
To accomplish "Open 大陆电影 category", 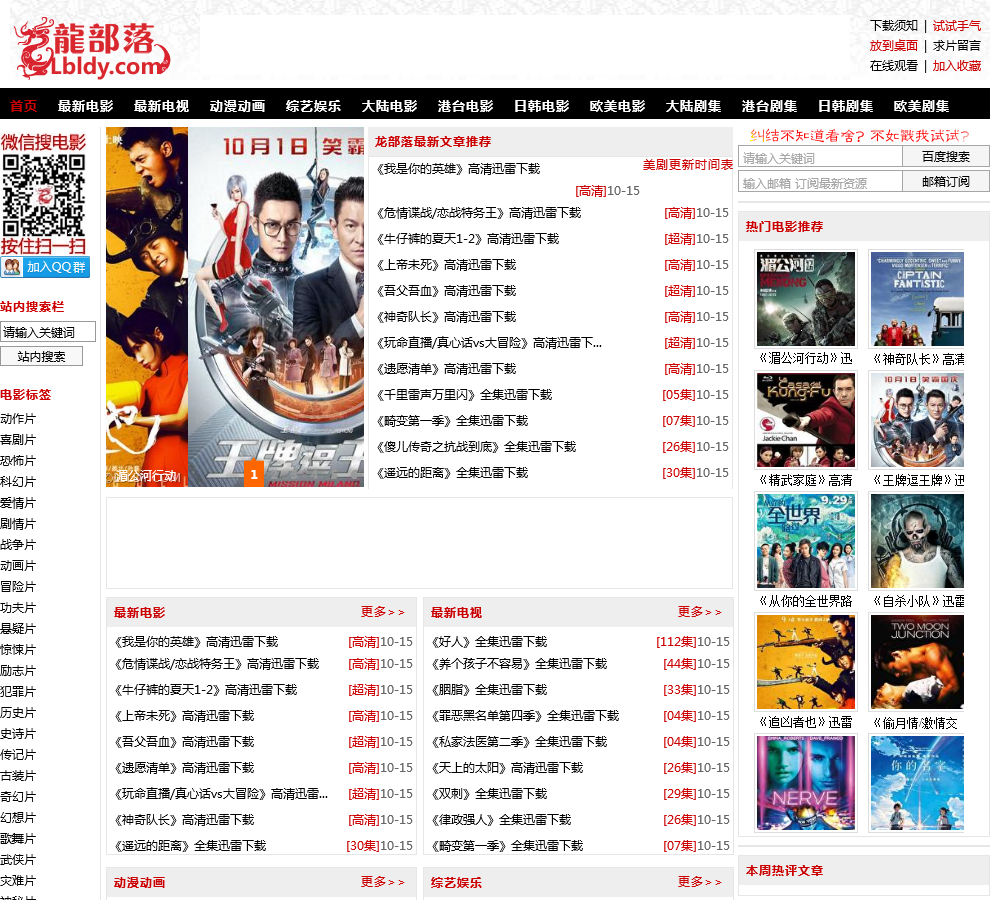I will point(389,106).
